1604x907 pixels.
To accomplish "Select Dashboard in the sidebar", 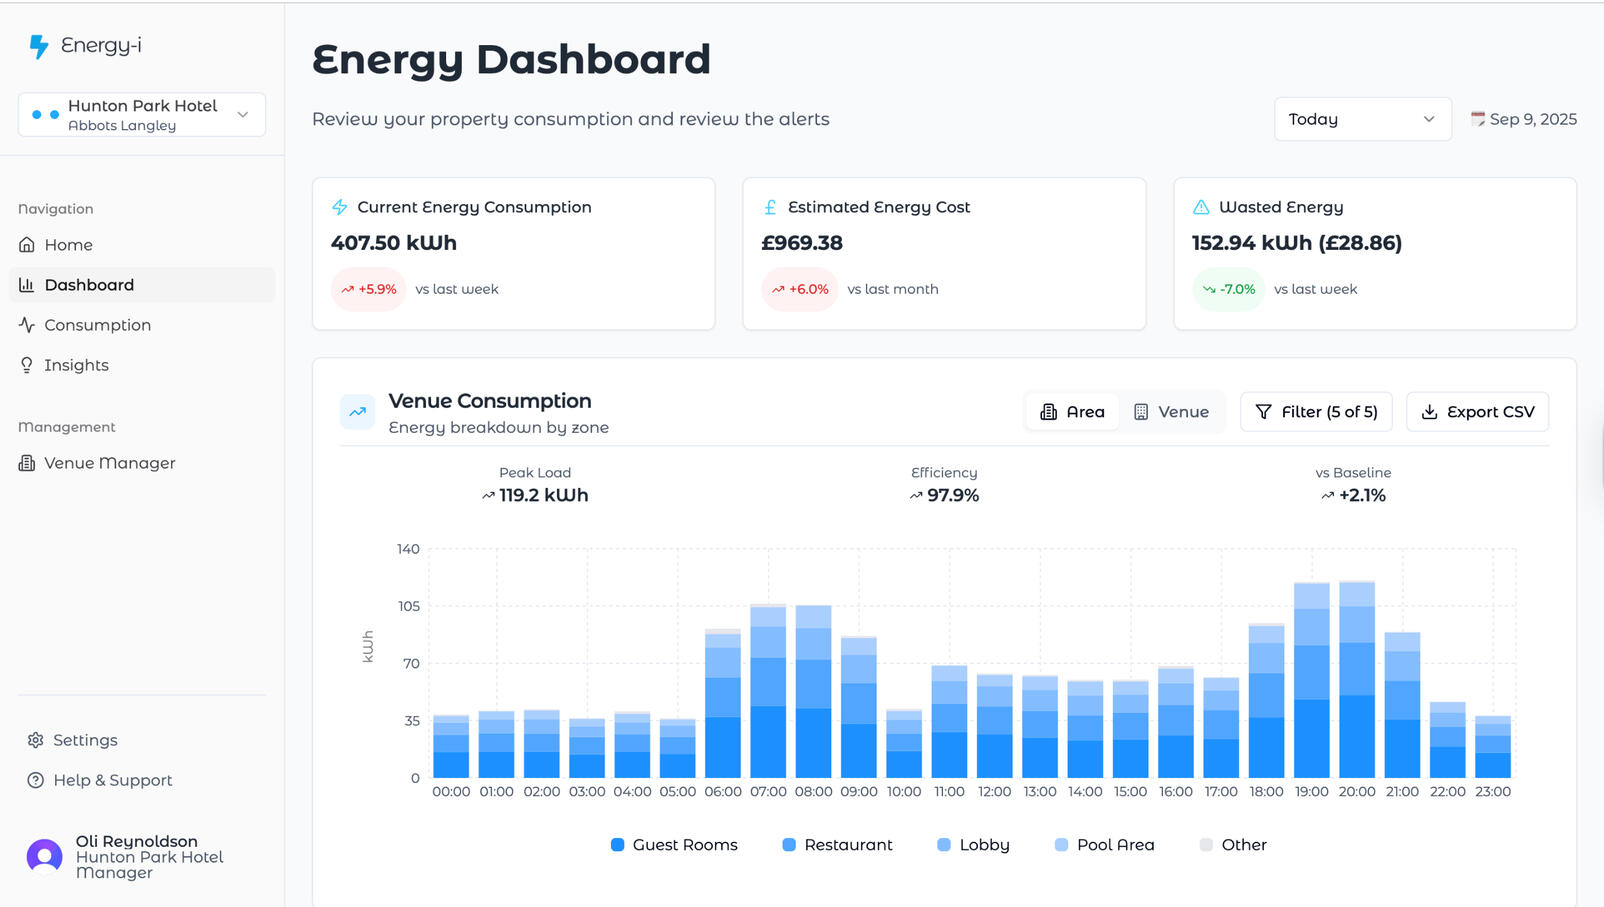I will click(x=89, y=284).
